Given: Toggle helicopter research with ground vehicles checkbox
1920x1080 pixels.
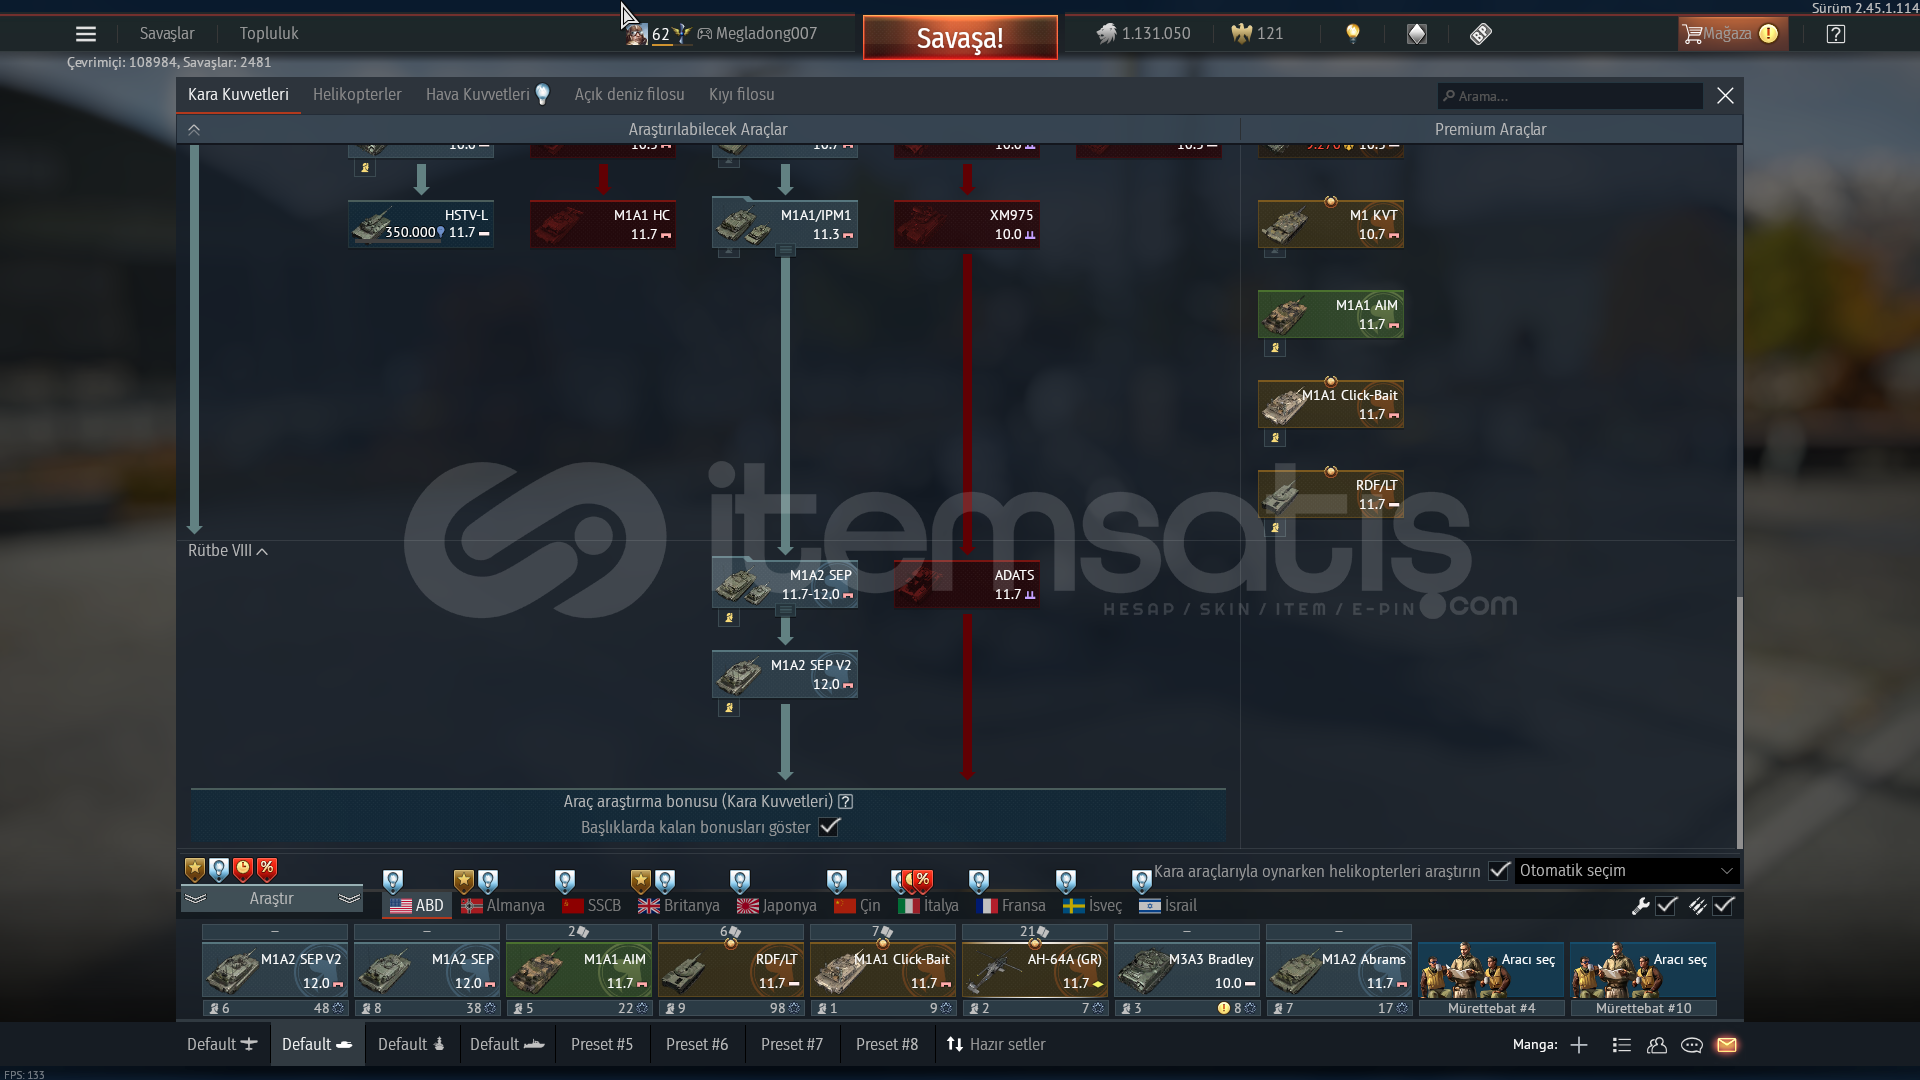Looking at the screenshot, I should (x=1499, y=871).
